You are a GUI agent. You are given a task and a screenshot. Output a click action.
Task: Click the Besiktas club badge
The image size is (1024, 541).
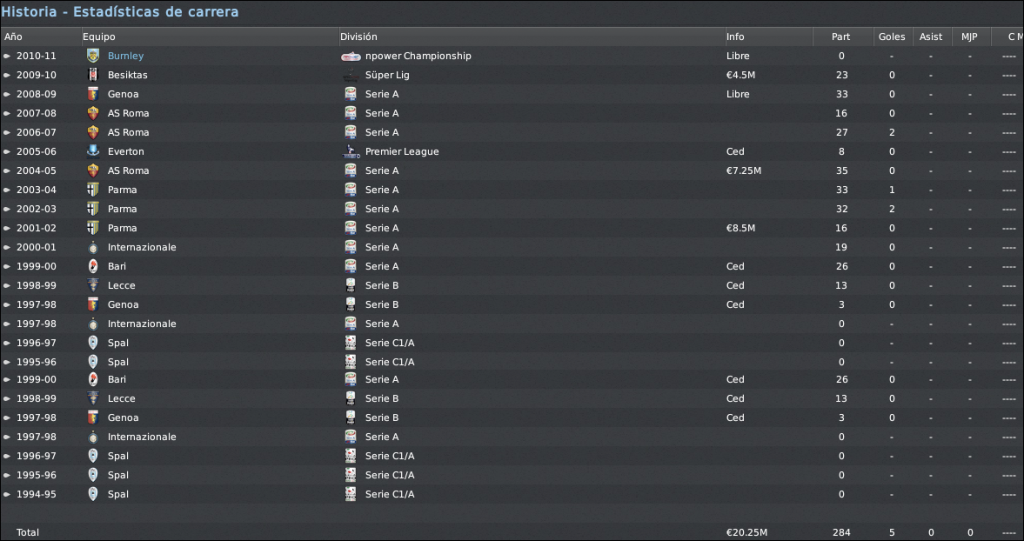[x=93, y=75]
